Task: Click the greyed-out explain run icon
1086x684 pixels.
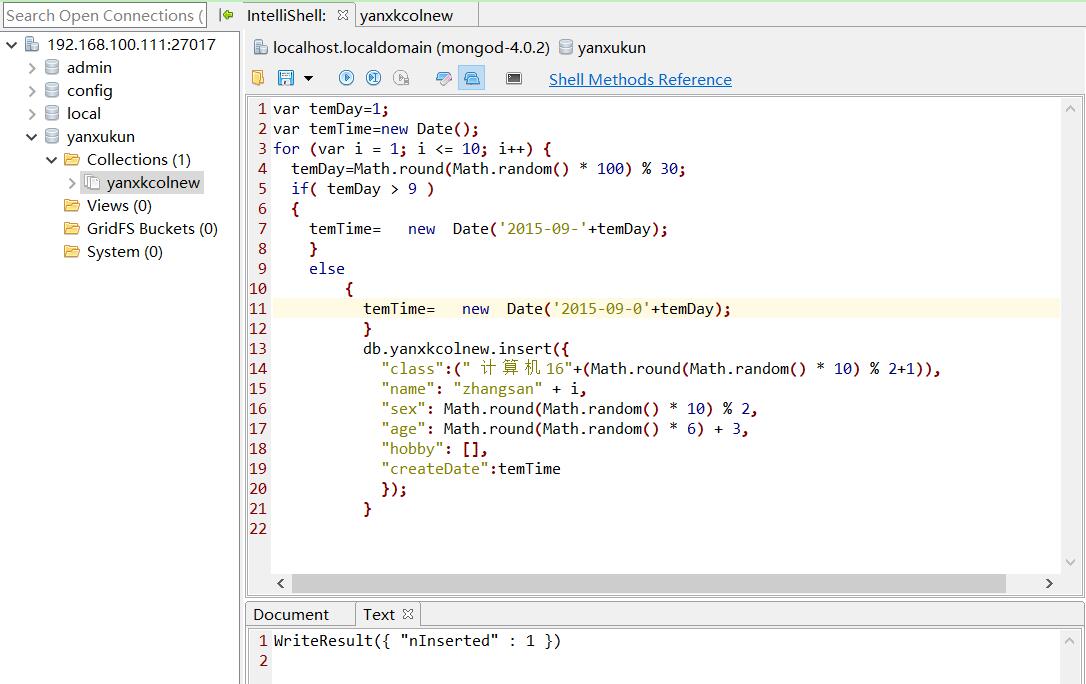Action: pyautogui.click(x=401, y=78)
